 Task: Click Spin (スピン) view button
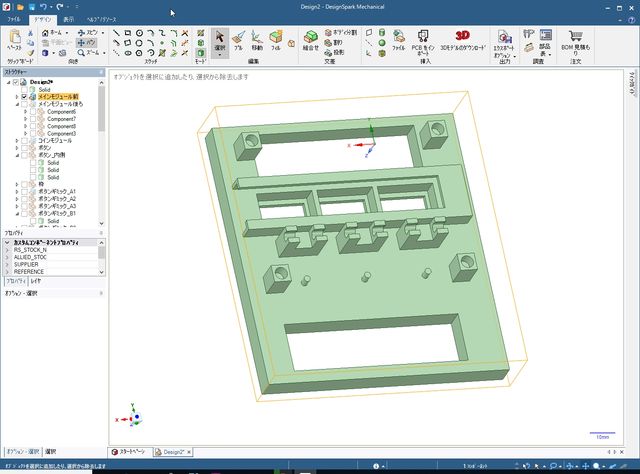[x=88, y=33]
